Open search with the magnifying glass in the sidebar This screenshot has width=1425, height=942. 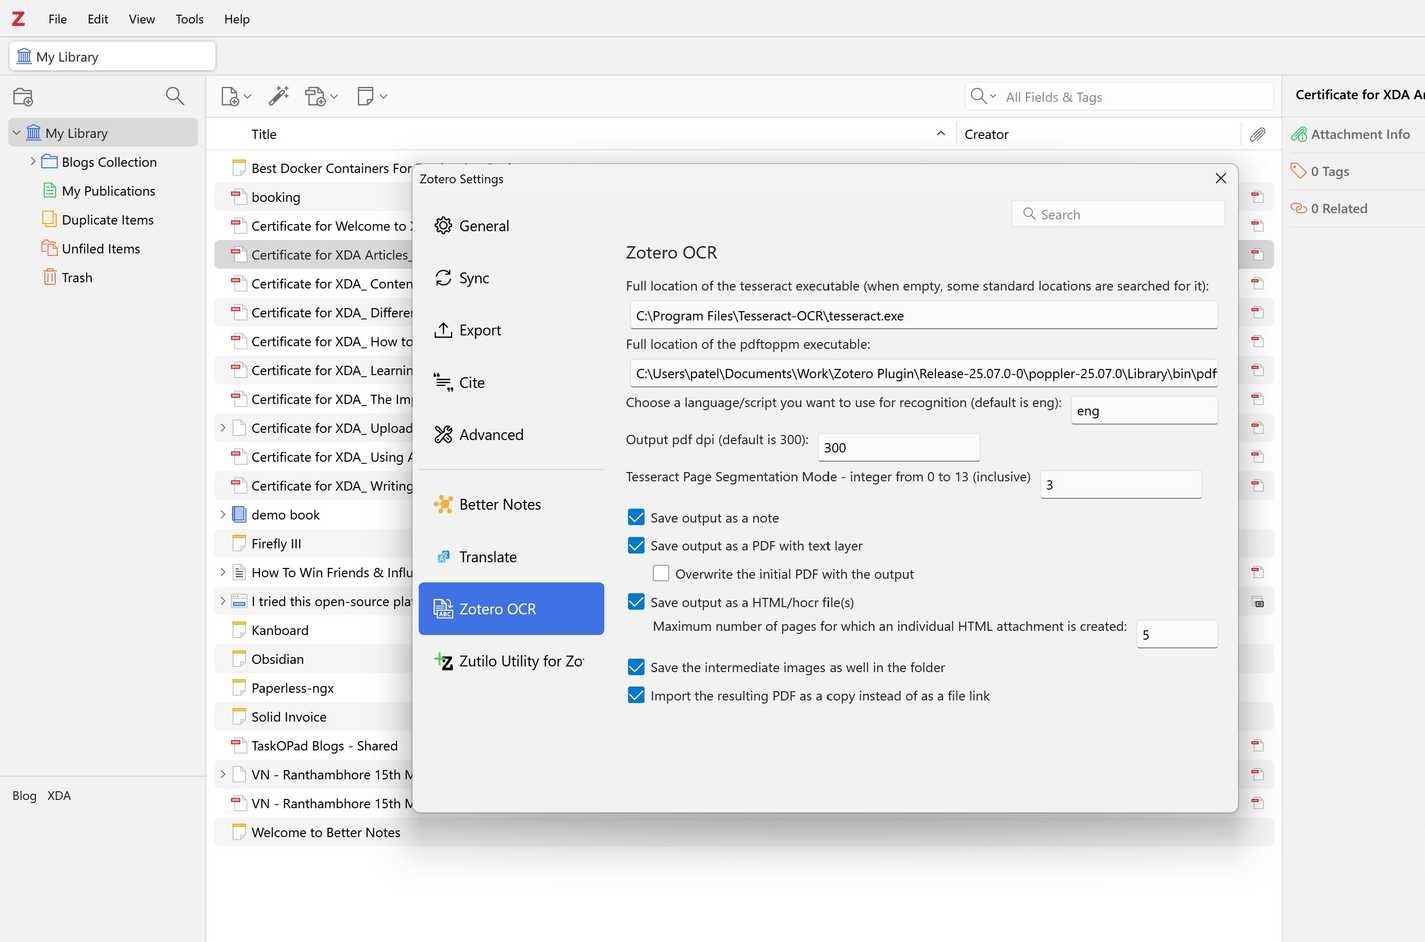[174, 95]
